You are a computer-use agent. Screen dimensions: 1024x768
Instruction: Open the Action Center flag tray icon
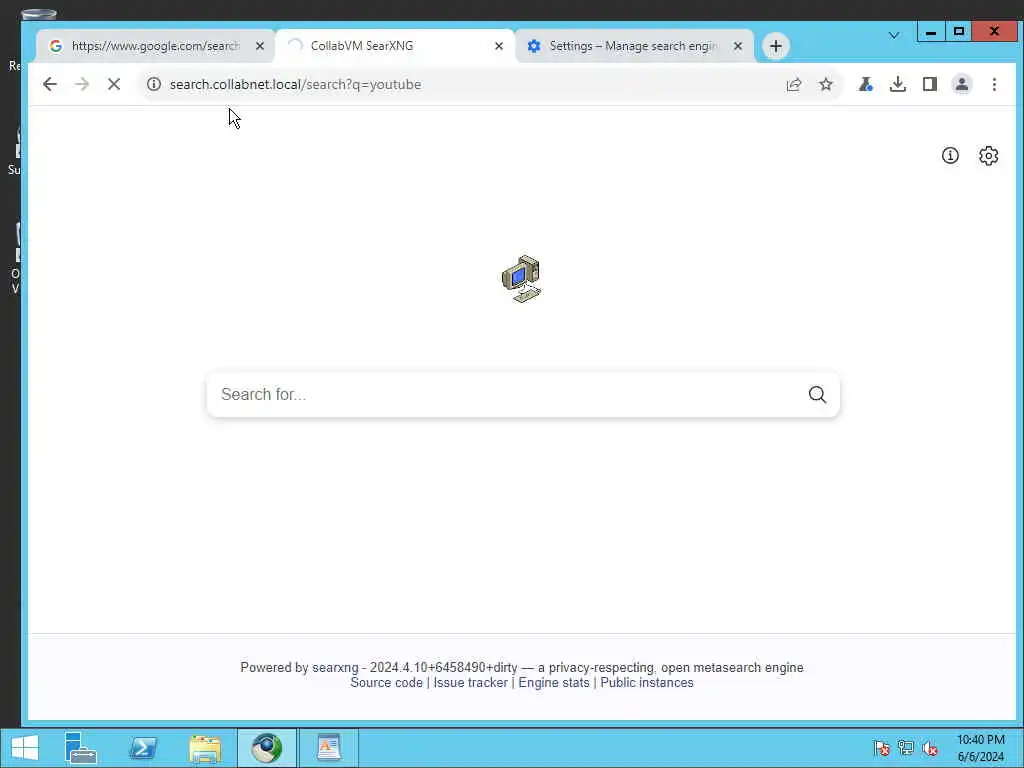click(882, 748)
